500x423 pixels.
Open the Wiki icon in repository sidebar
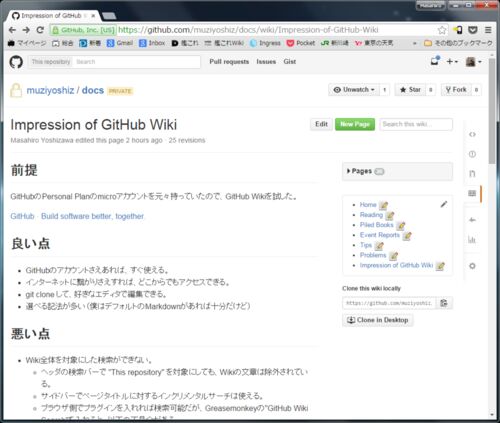(x=472, y=193)
